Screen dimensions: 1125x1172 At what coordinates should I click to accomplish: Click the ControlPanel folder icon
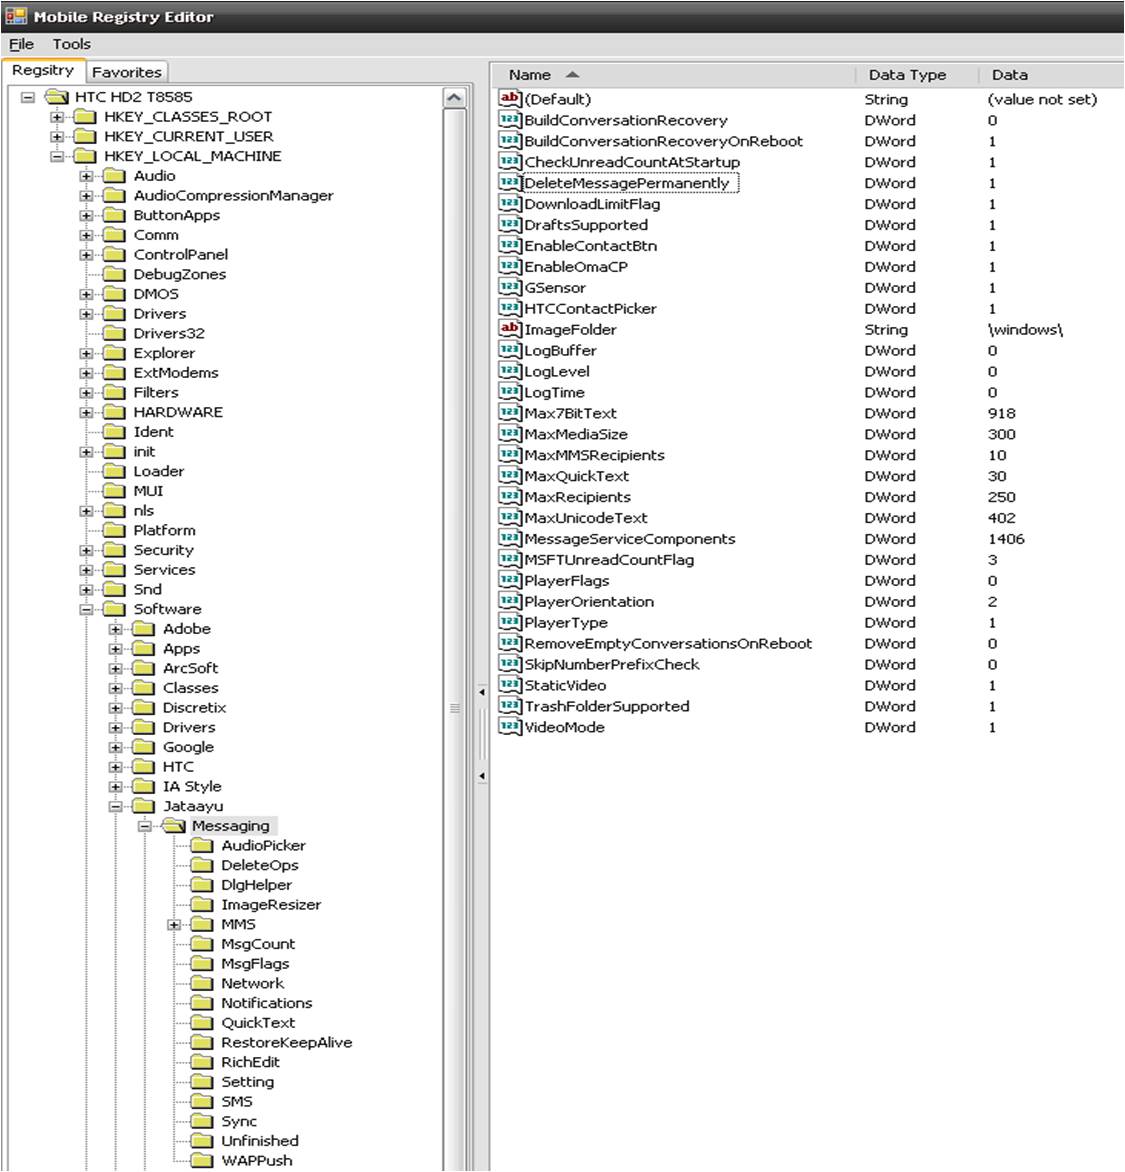(114, 254)
